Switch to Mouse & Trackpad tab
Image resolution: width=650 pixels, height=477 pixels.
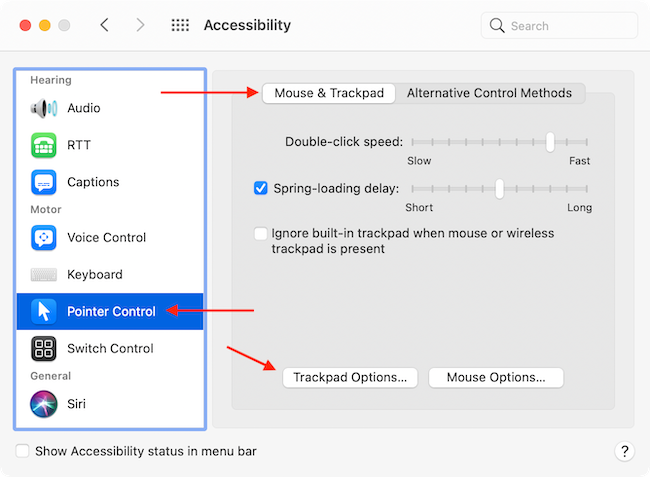click(x=329, y=93)
